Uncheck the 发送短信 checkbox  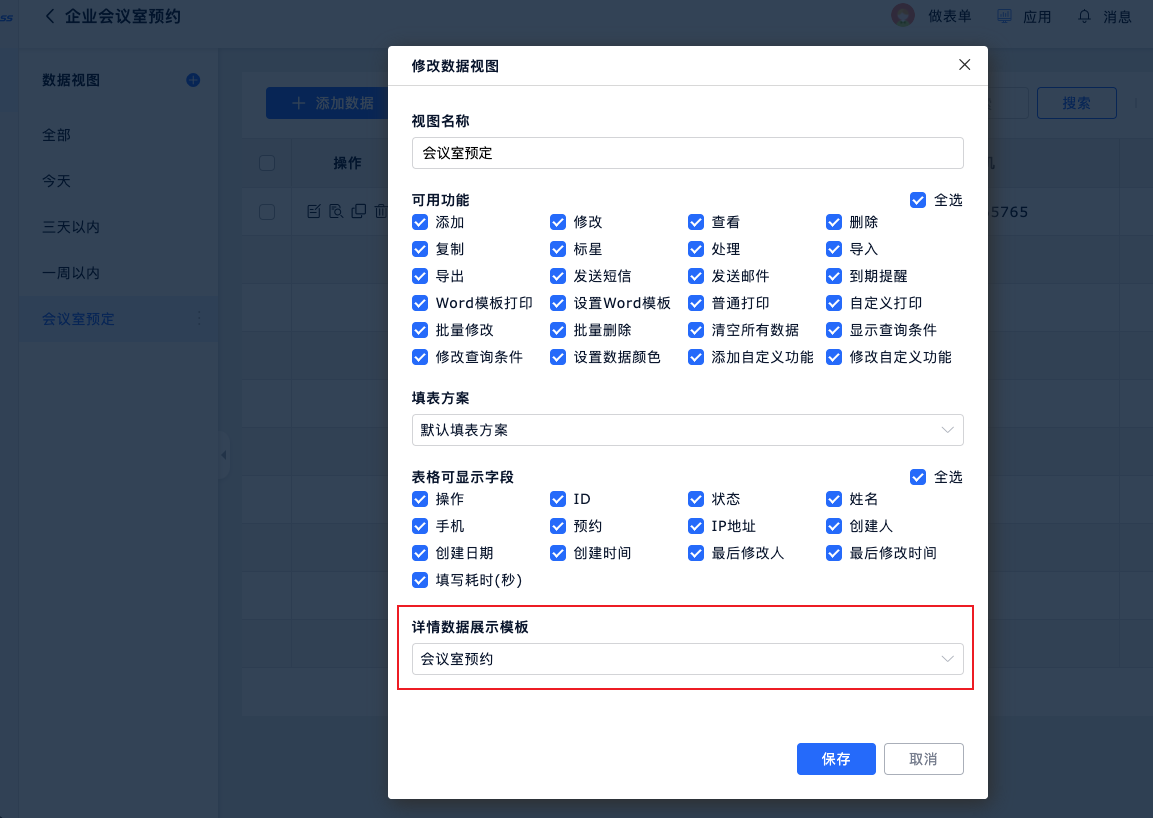558,276
